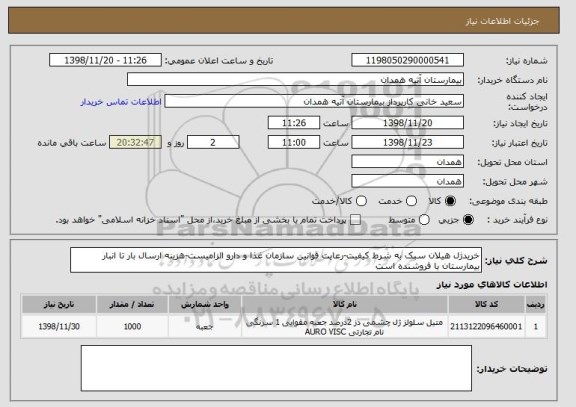Click the جعبه unit cell
576x407 pixels.
click(x=205, y=327)
